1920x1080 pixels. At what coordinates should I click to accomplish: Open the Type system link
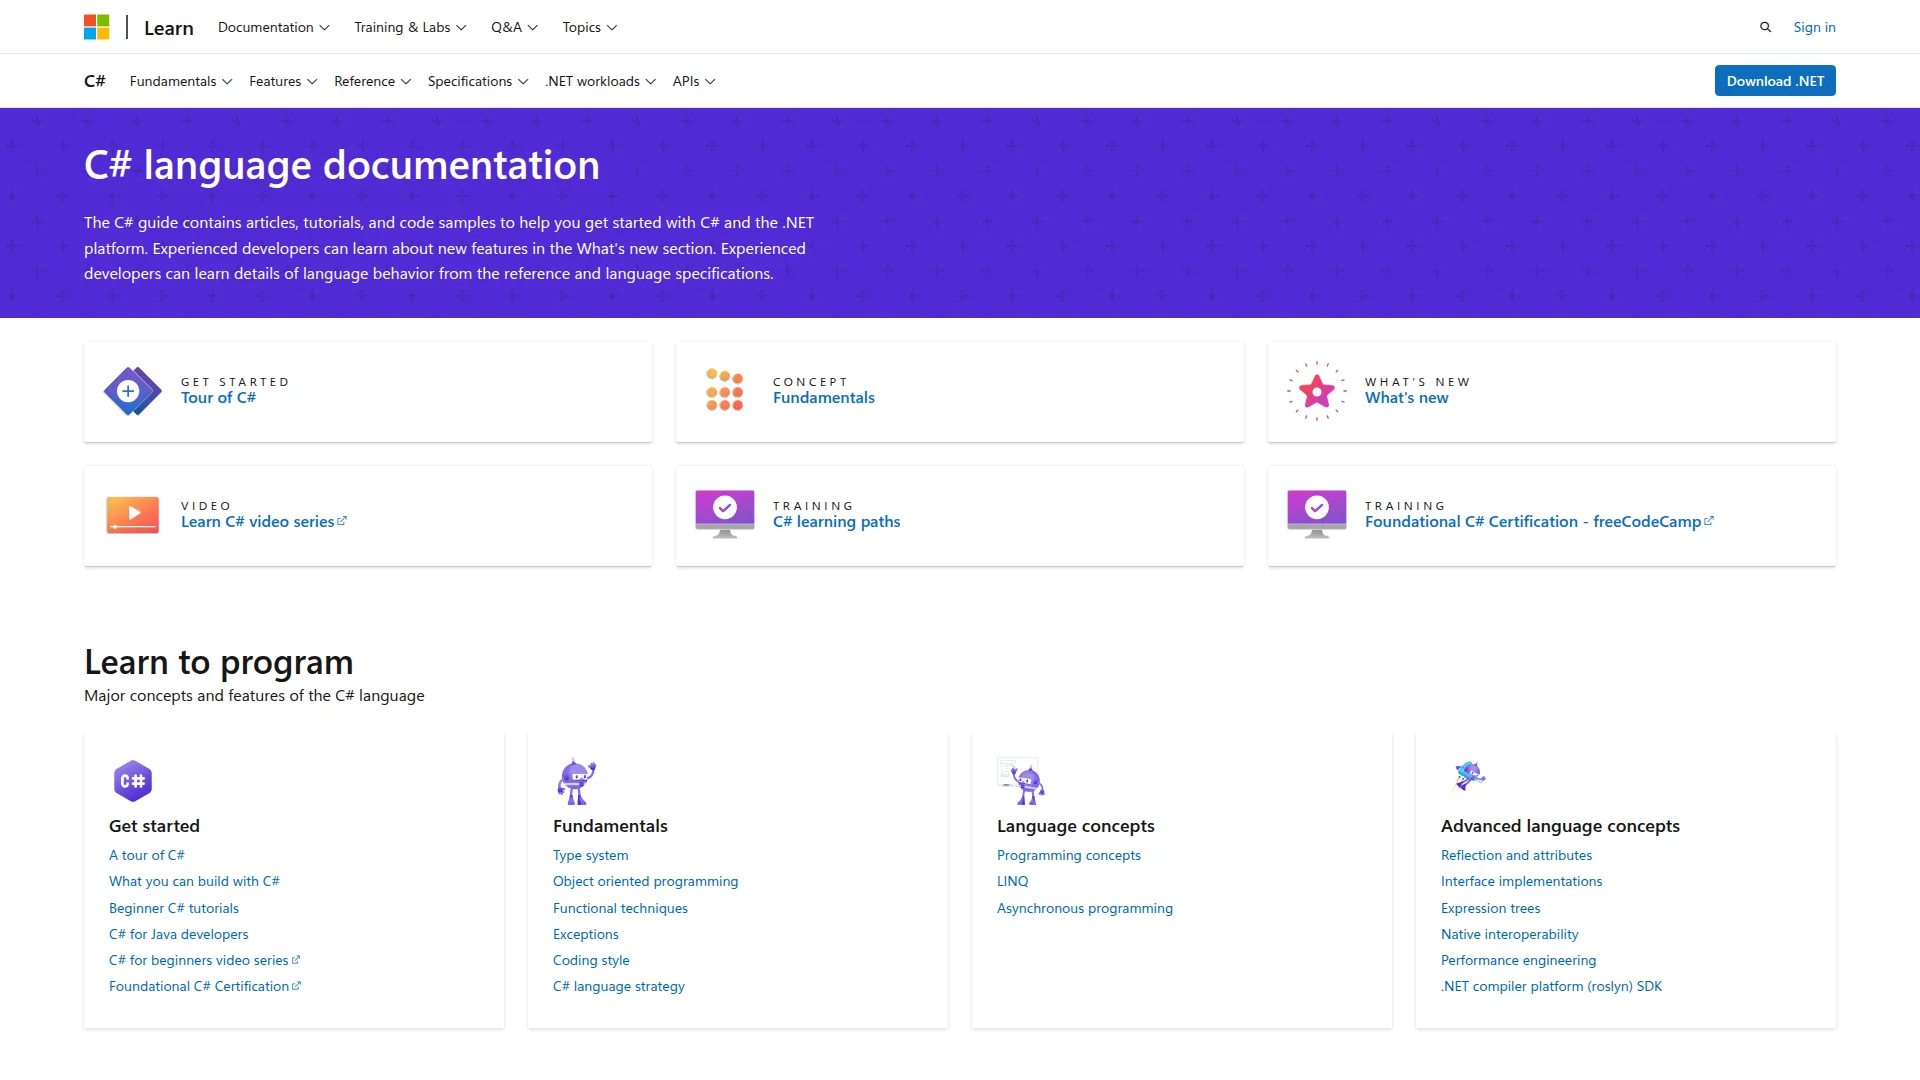pos(591,855)
